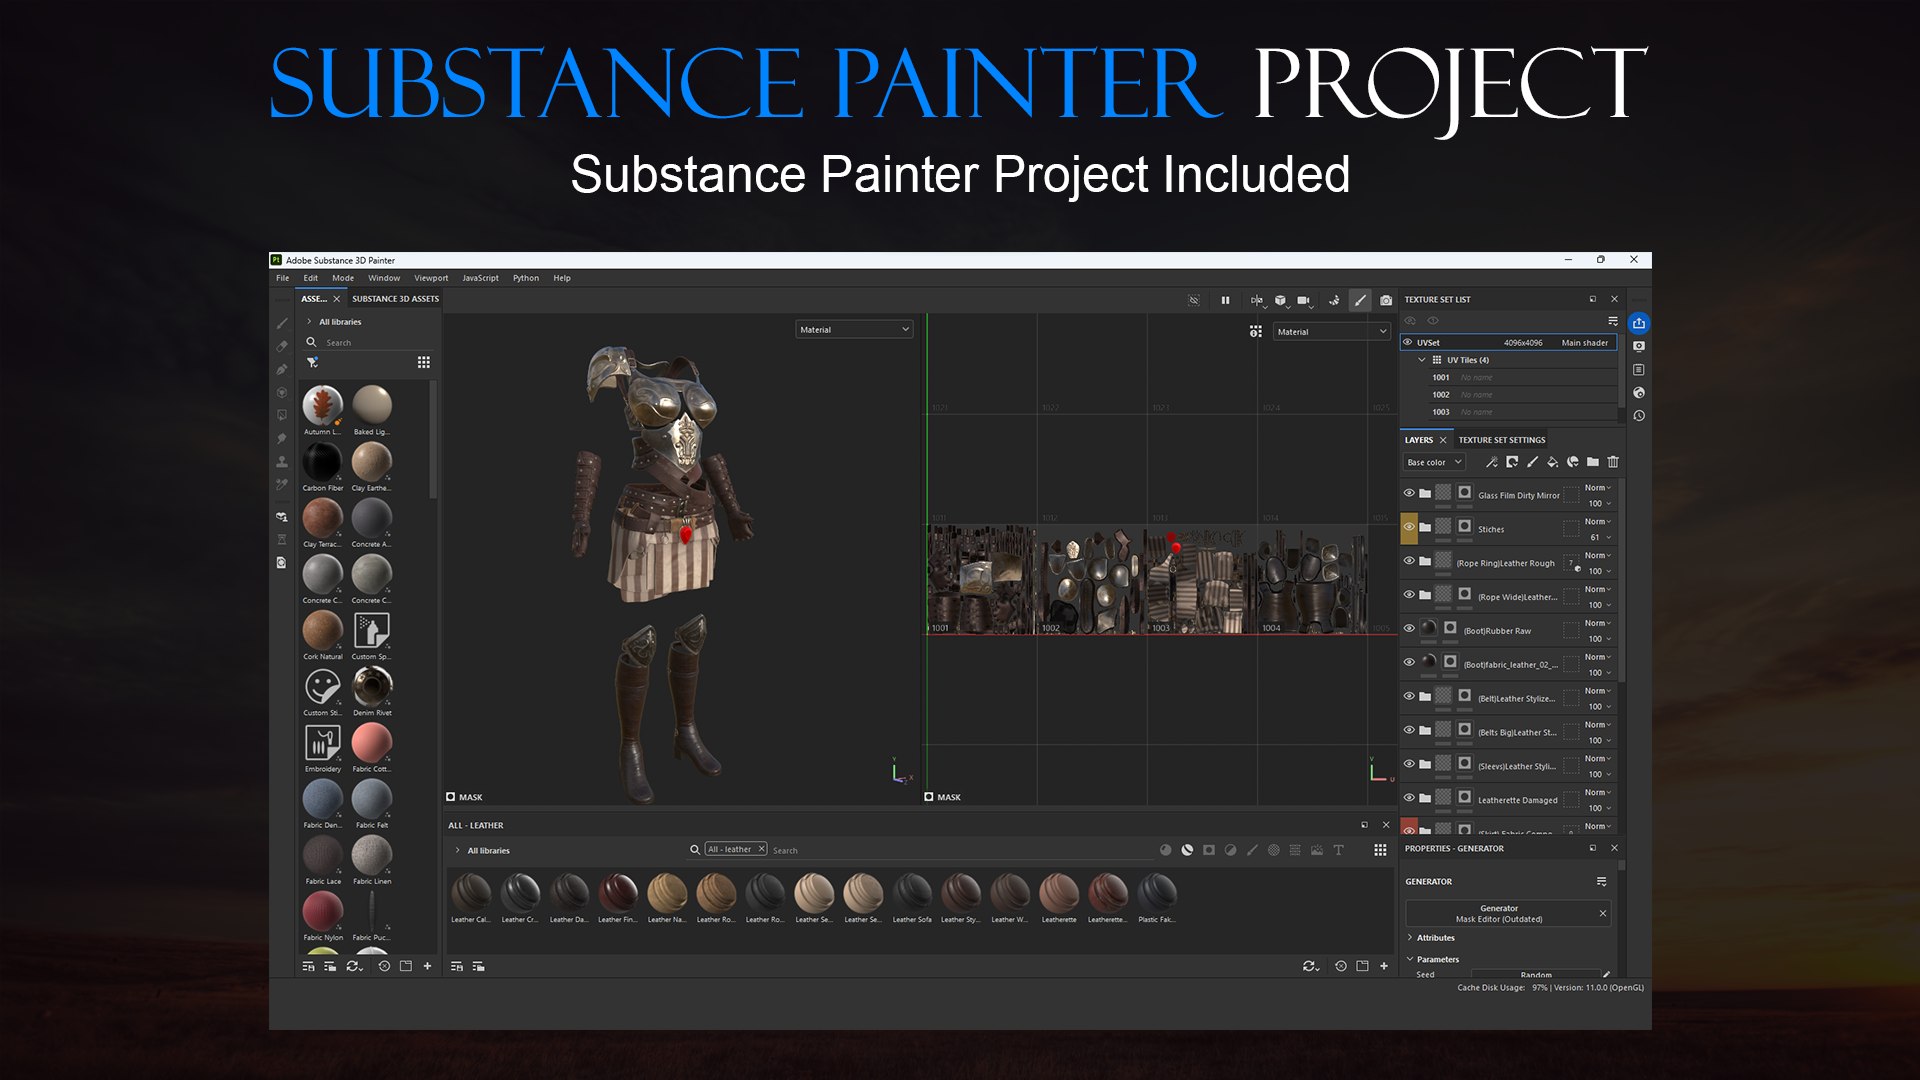
Task: Add a fill layer with the bucket icon
Action: (x=1552, y=462)
